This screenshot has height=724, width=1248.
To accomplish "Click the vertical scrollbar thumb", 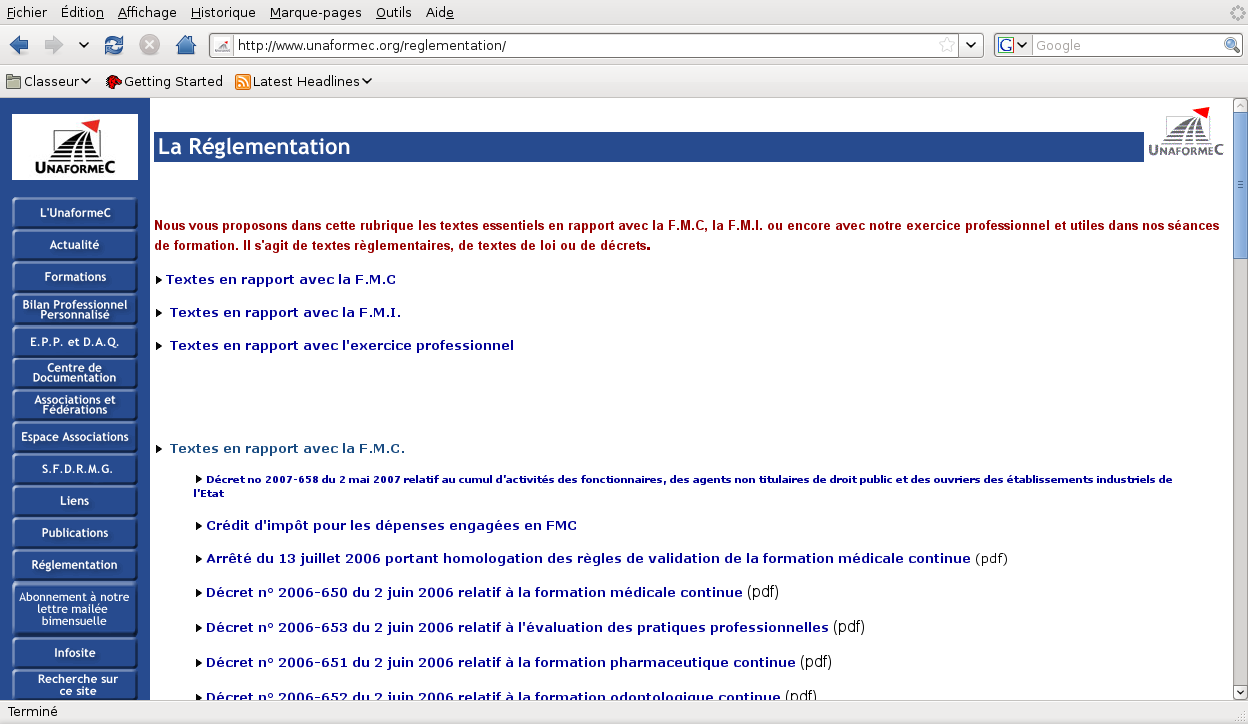I will pos(1240,185).
